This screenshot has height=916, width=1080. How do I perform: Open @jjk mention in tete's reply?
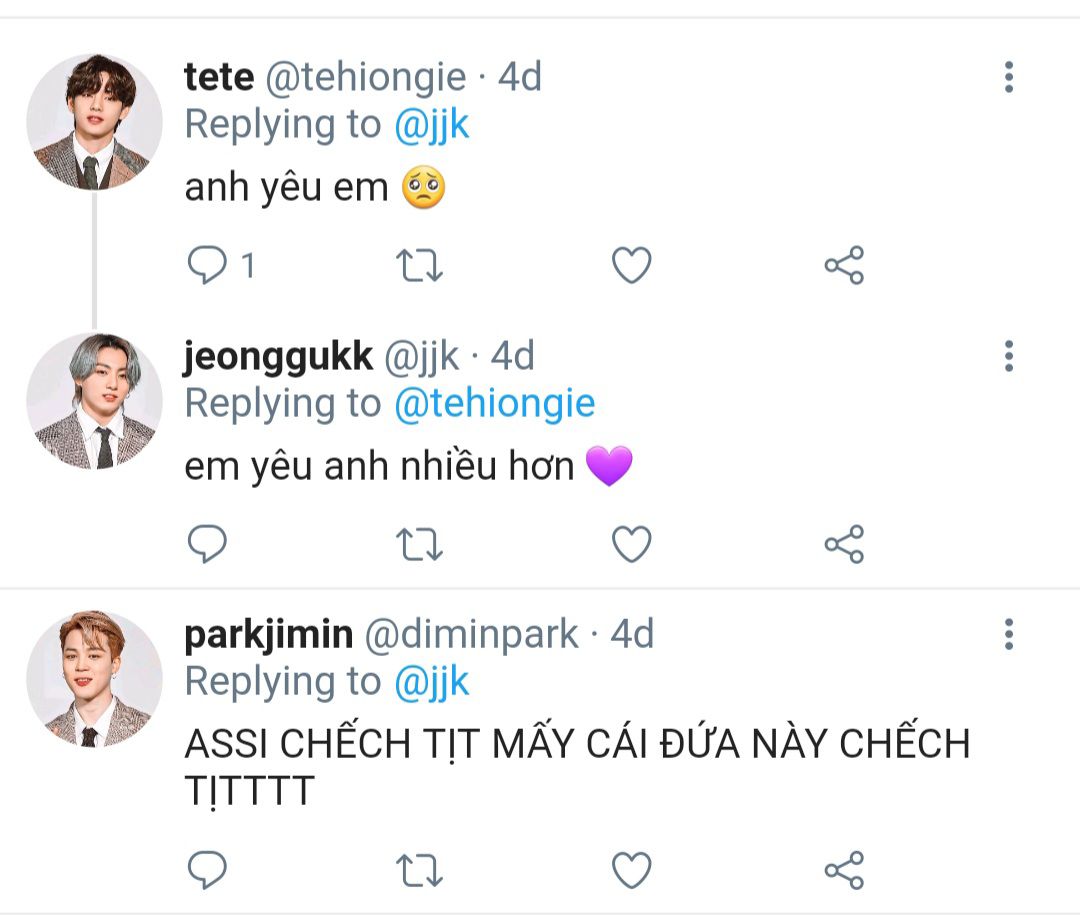click(431, 125)
